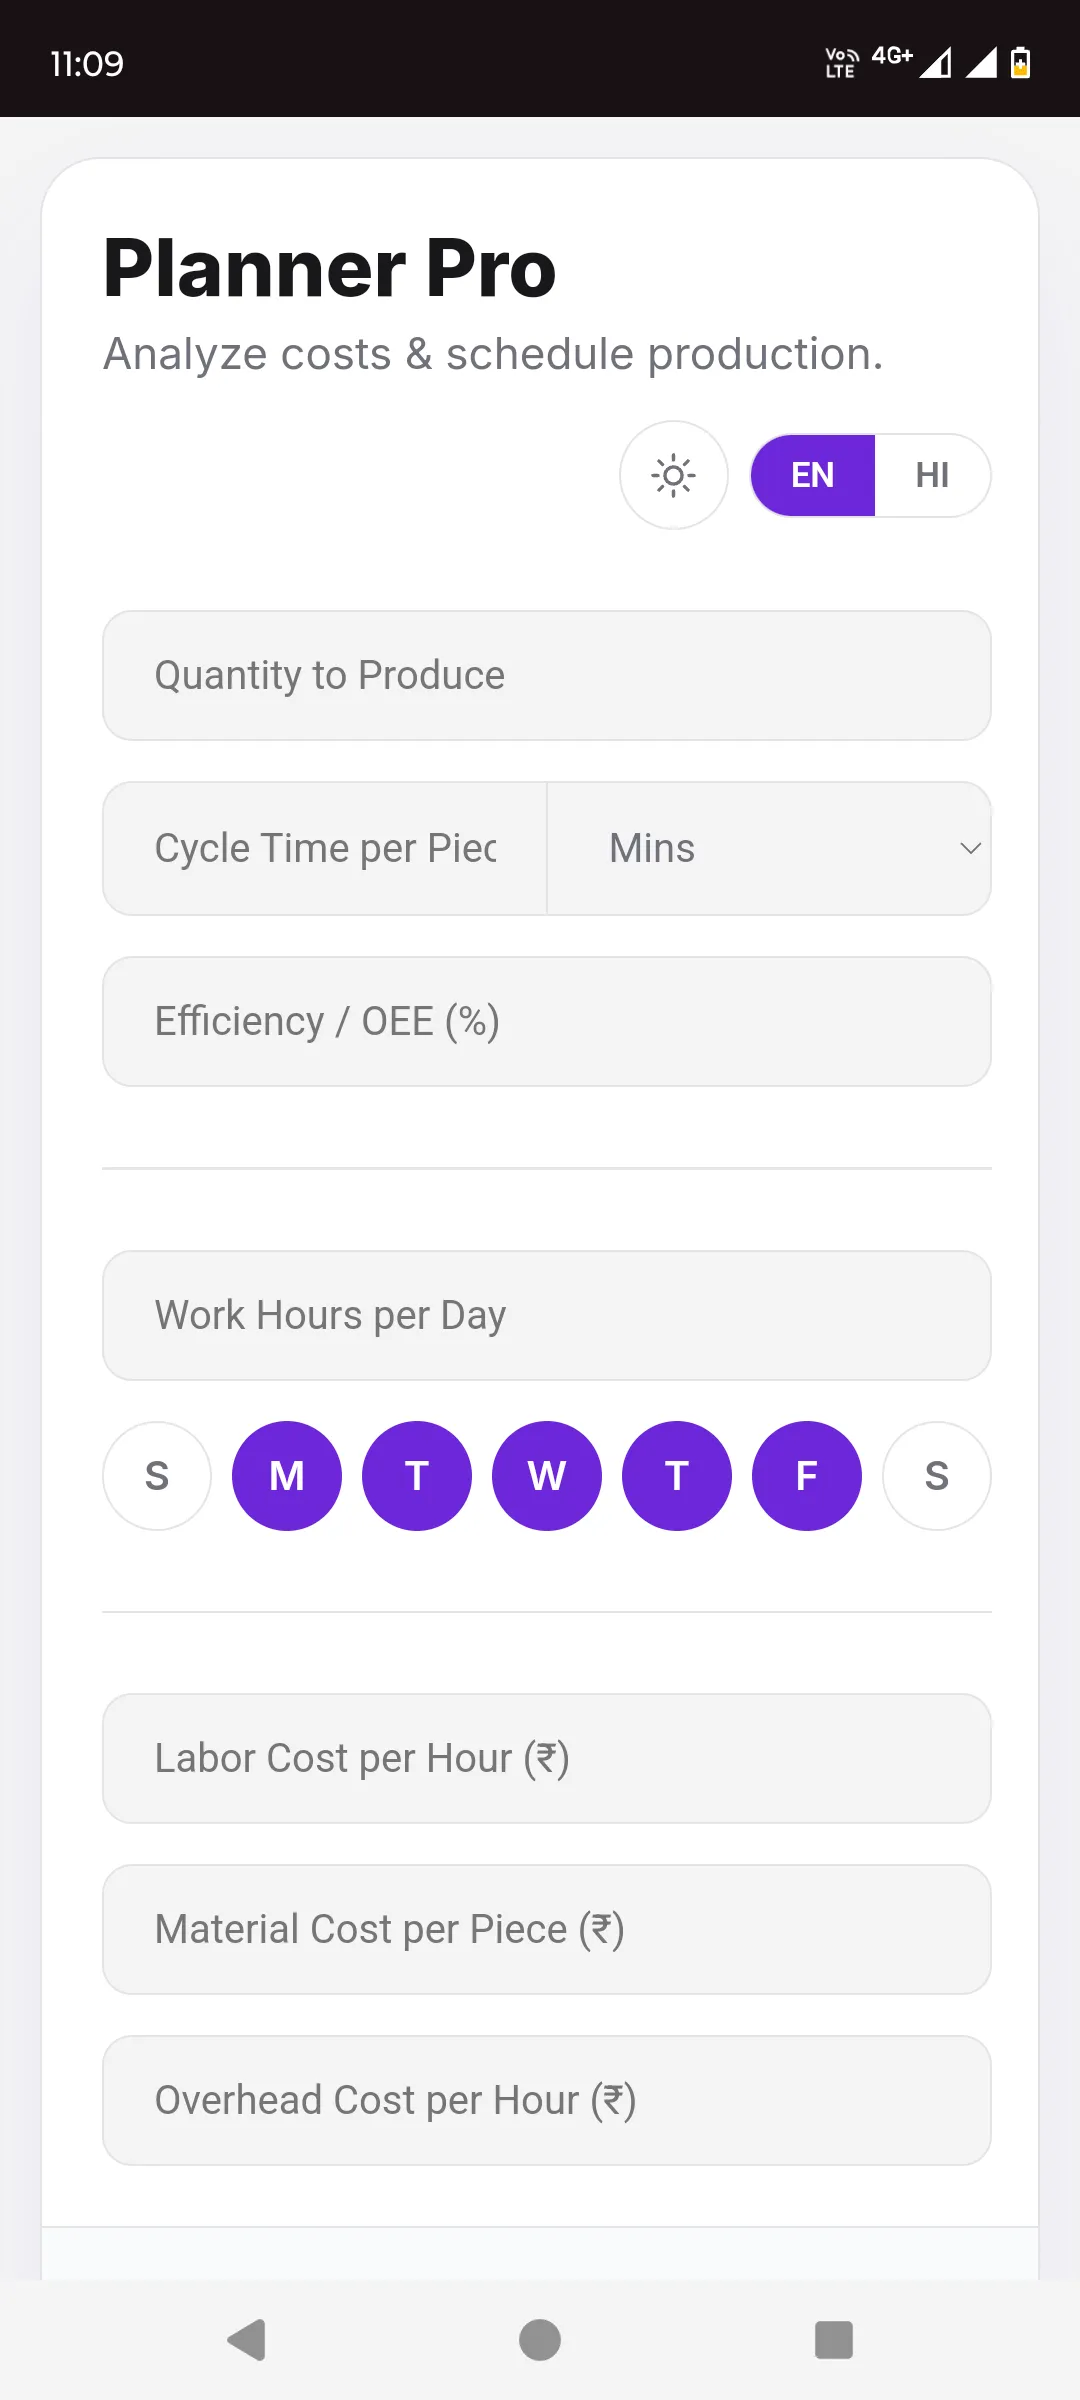Focus the Quantity to Produce field
The image size is (1080, 2400).
pyautogui.click(x=547, y=676)
